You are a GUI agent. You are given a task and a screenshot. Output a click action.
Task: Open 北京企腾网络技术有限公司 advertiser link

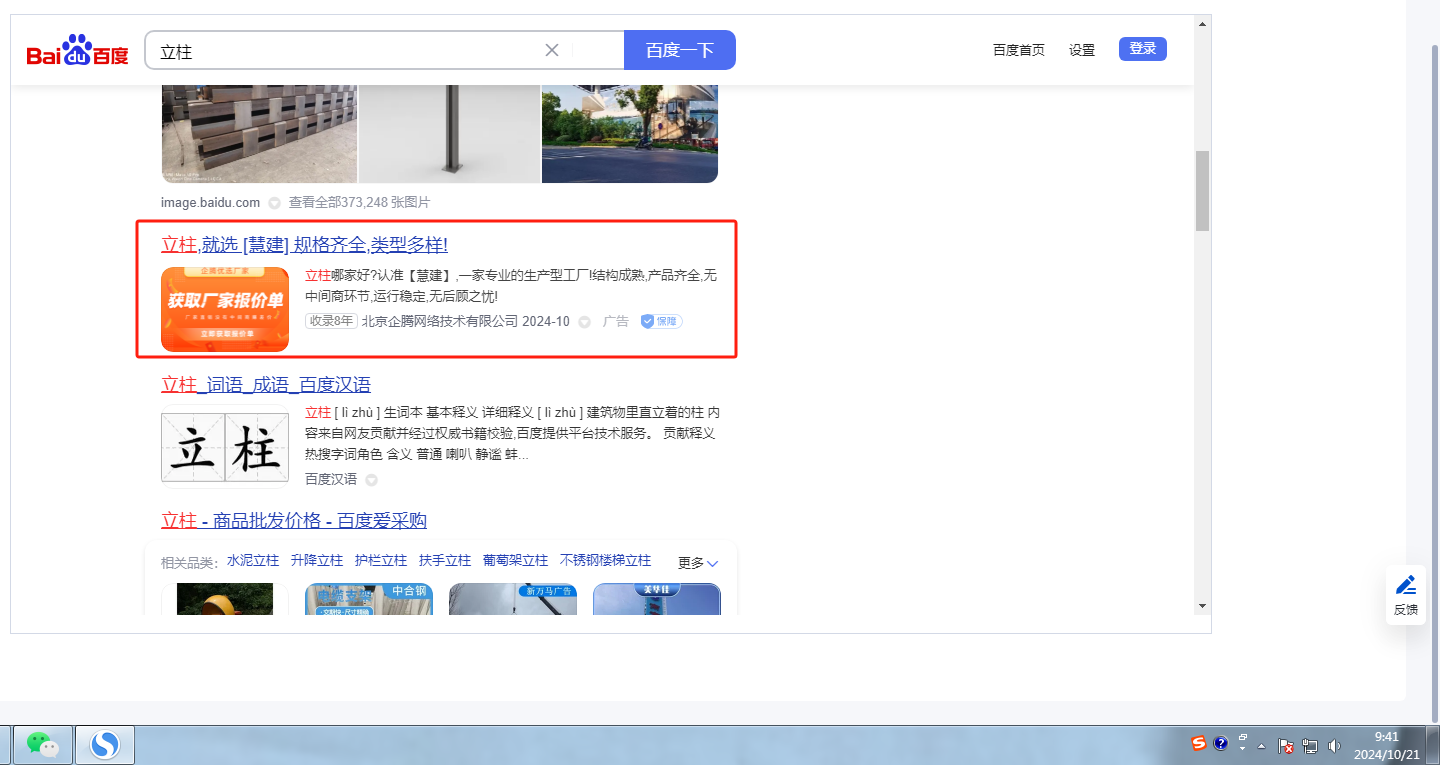[440, 321]
